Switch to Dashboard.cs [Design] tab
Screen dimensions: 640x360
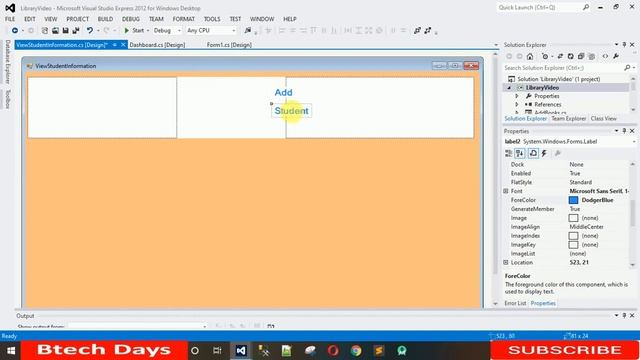click(x=157, y=45)
